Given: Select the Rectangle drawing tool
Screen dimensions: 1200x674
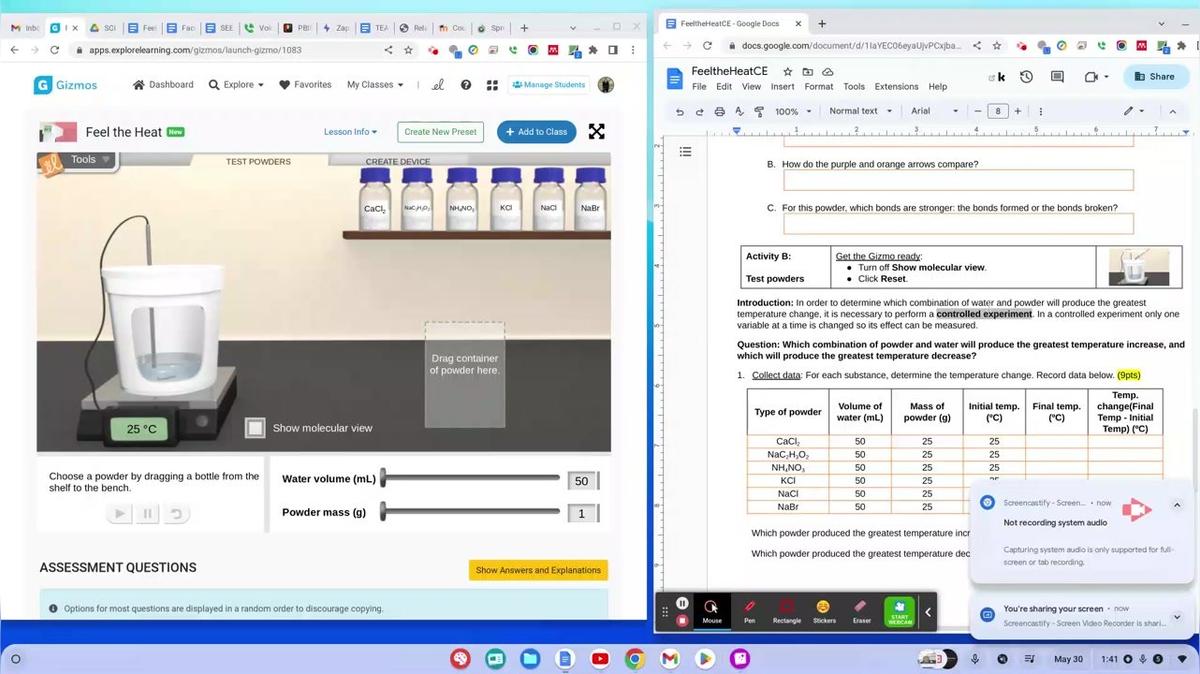Looking at the screenshot, I should tap(786, 610).
